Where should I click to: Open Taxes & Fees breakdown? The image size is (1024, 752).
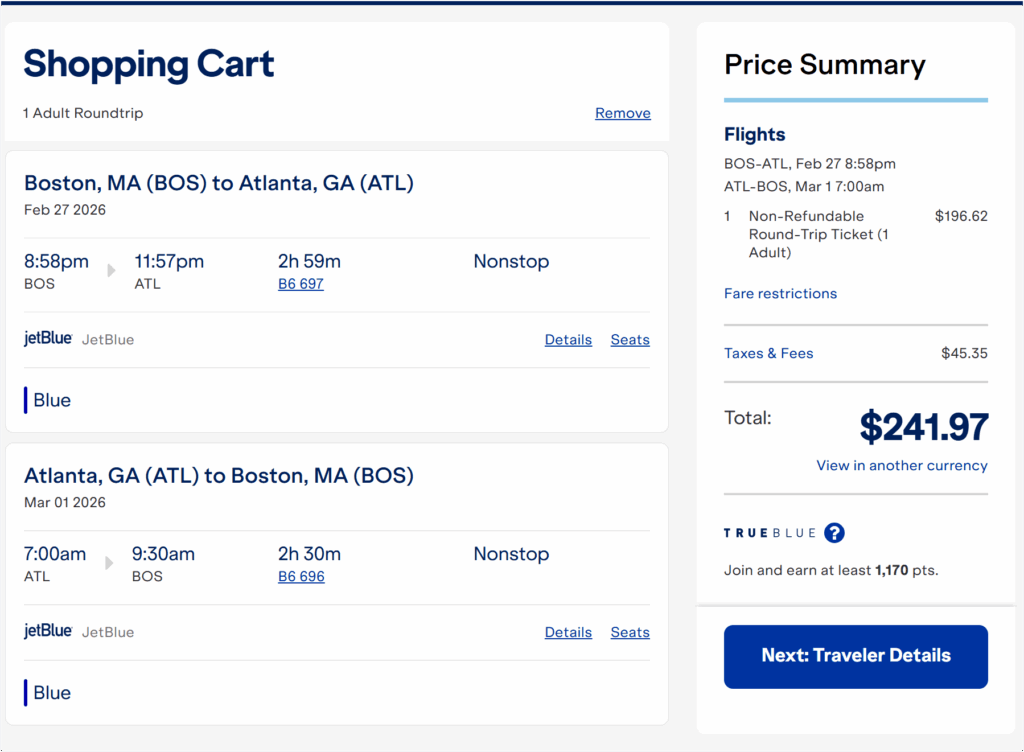(x=768, y=352)
